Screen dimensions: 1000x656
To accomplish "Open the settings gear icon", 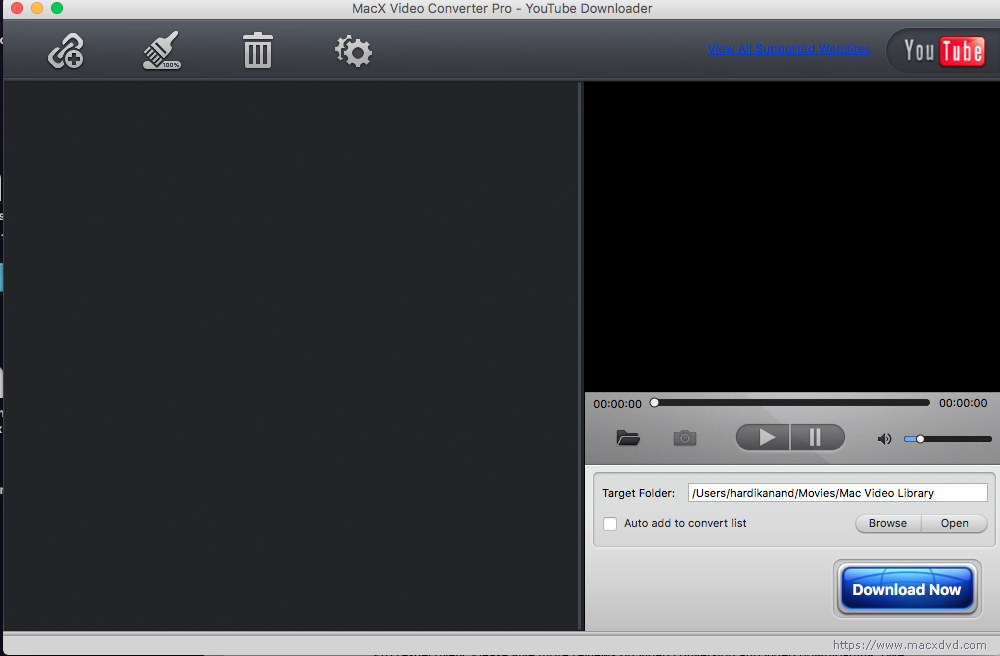I will pyautogui.click(x=353, y=51).
